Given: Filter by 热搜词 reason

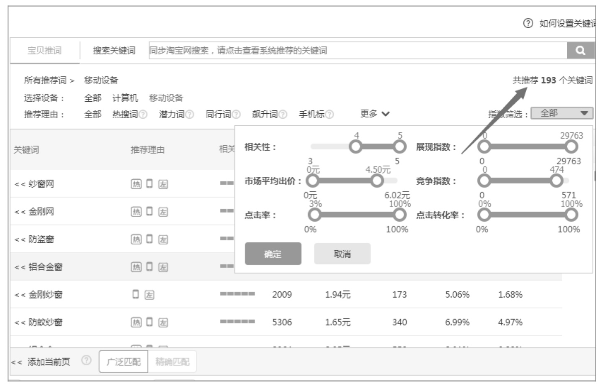Looking at the screenshot, I should (x=125, y=114).
